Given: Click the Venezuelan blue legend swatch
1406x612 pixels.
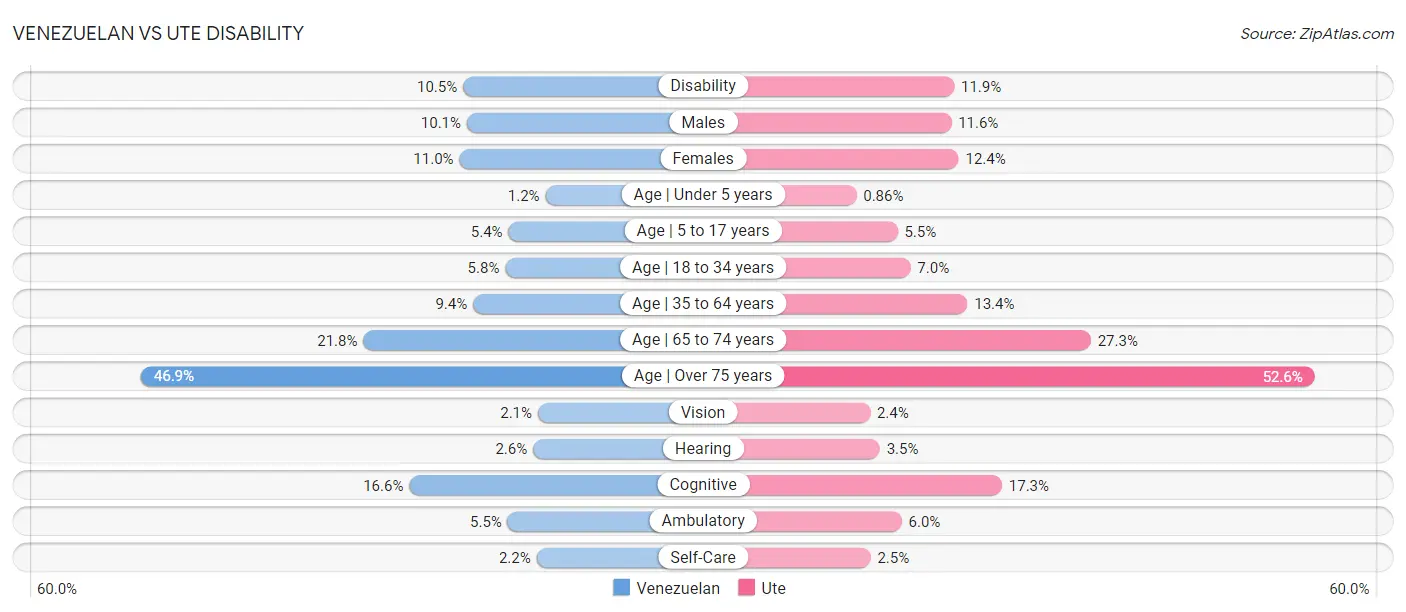Looking at the screenshot, I should [x=622, y=588].
